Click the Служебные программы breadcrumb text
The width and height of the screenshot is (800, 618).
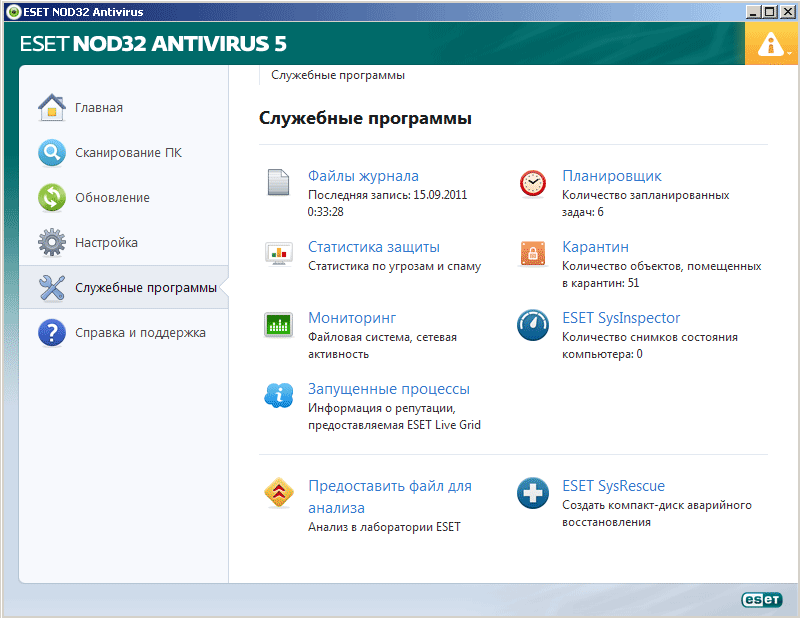[338, 75]
